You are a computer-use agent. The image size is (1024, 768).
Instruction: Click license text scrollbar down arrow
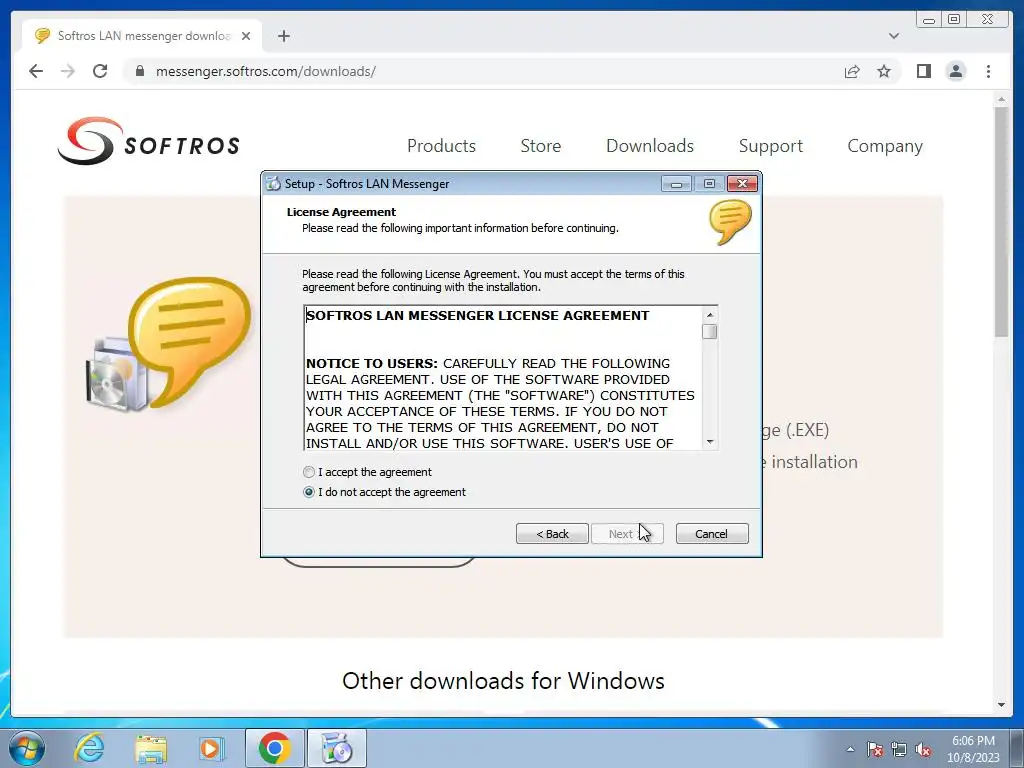(710, 442)
